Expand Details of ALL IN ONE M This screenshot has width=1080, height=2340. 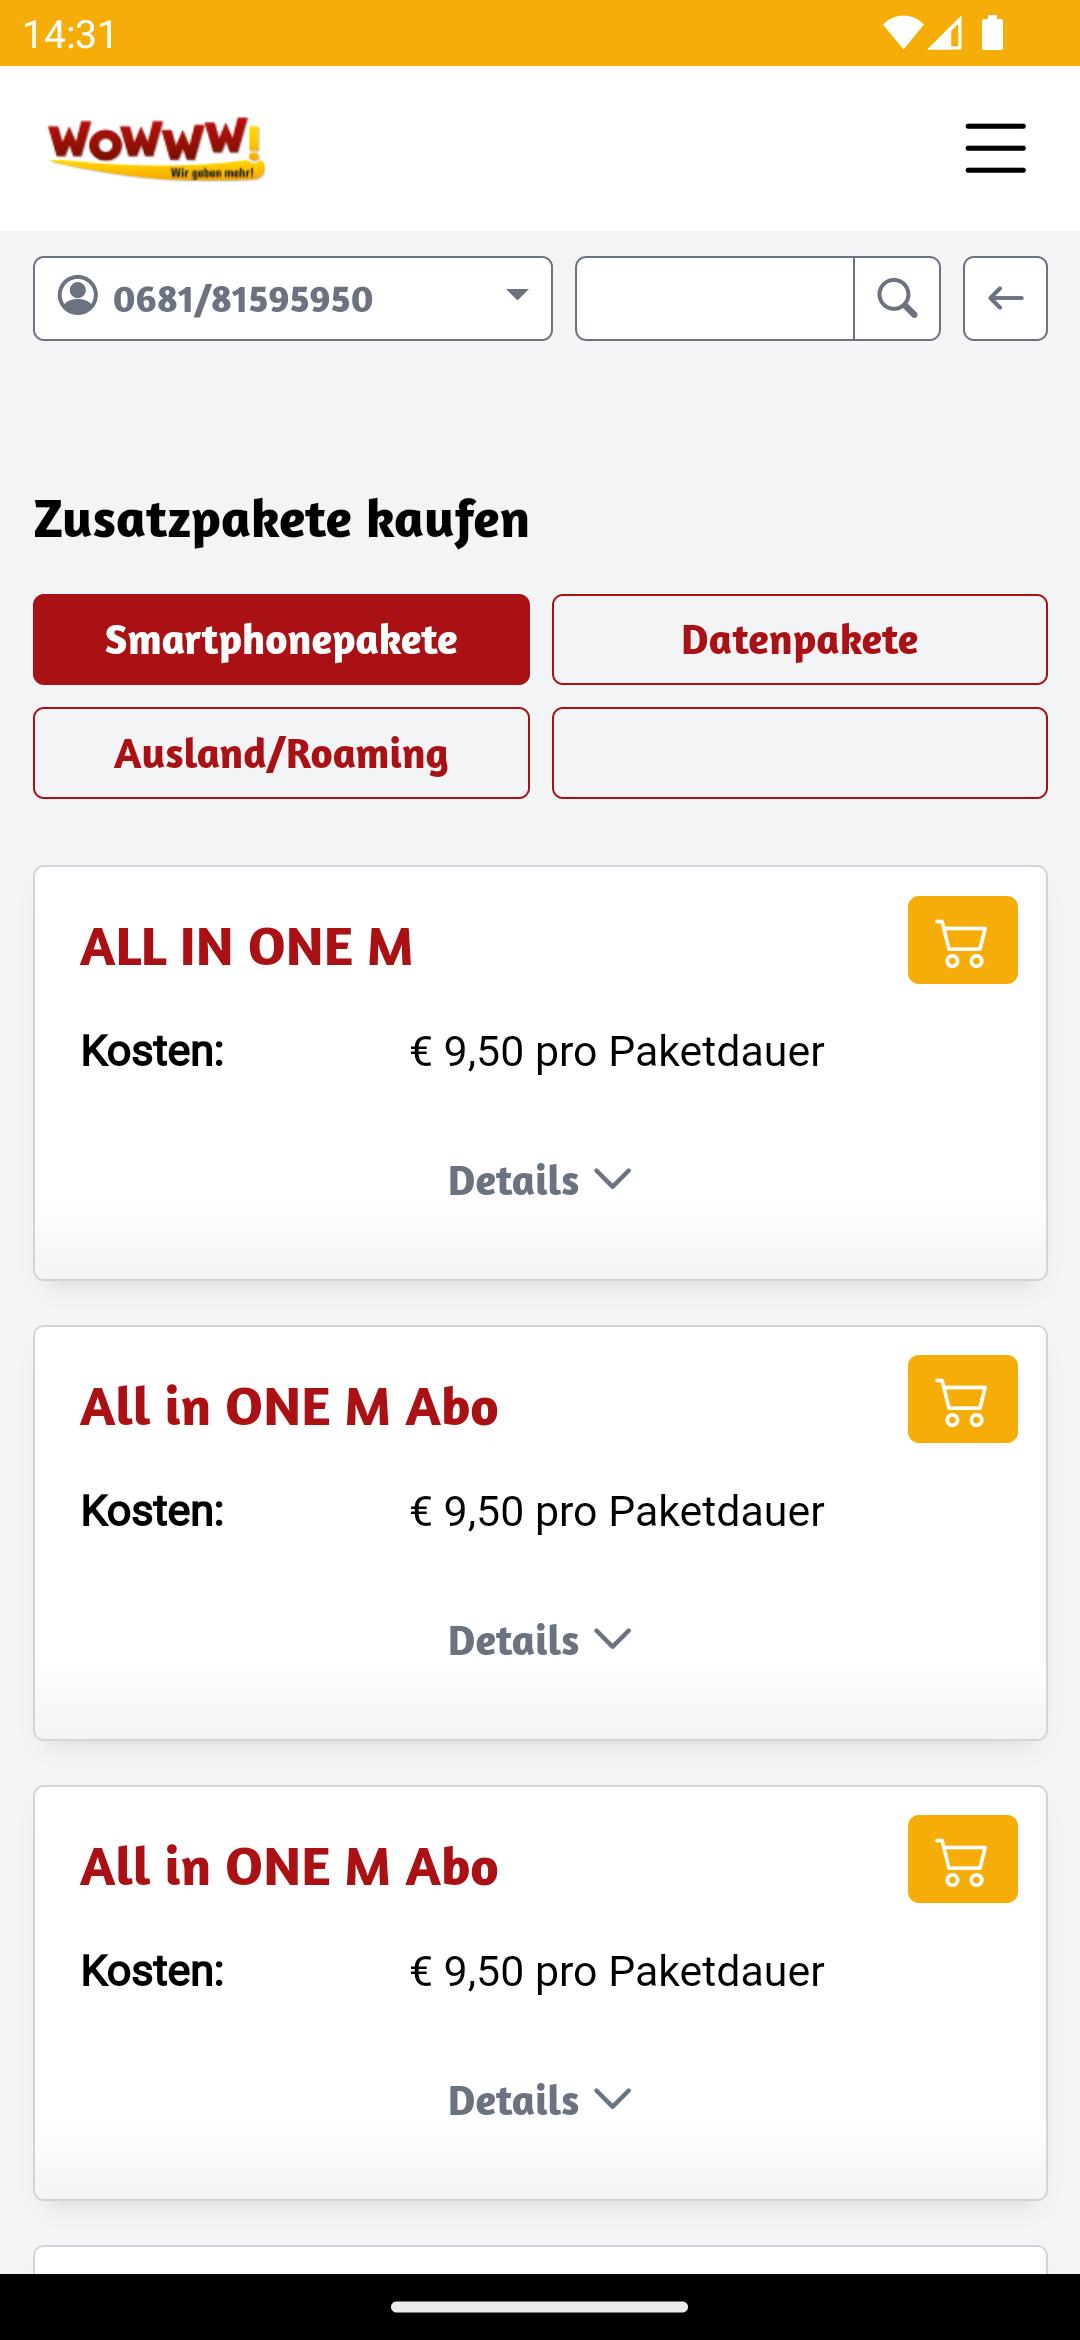click(x=540, y=1180)
